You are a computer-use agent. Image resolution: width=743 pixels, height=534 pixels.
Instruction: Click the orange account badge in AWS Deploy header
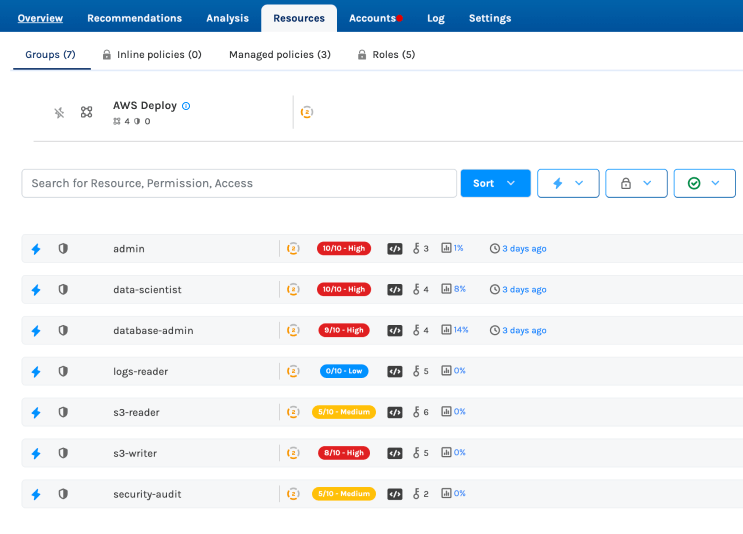point(307,112)
